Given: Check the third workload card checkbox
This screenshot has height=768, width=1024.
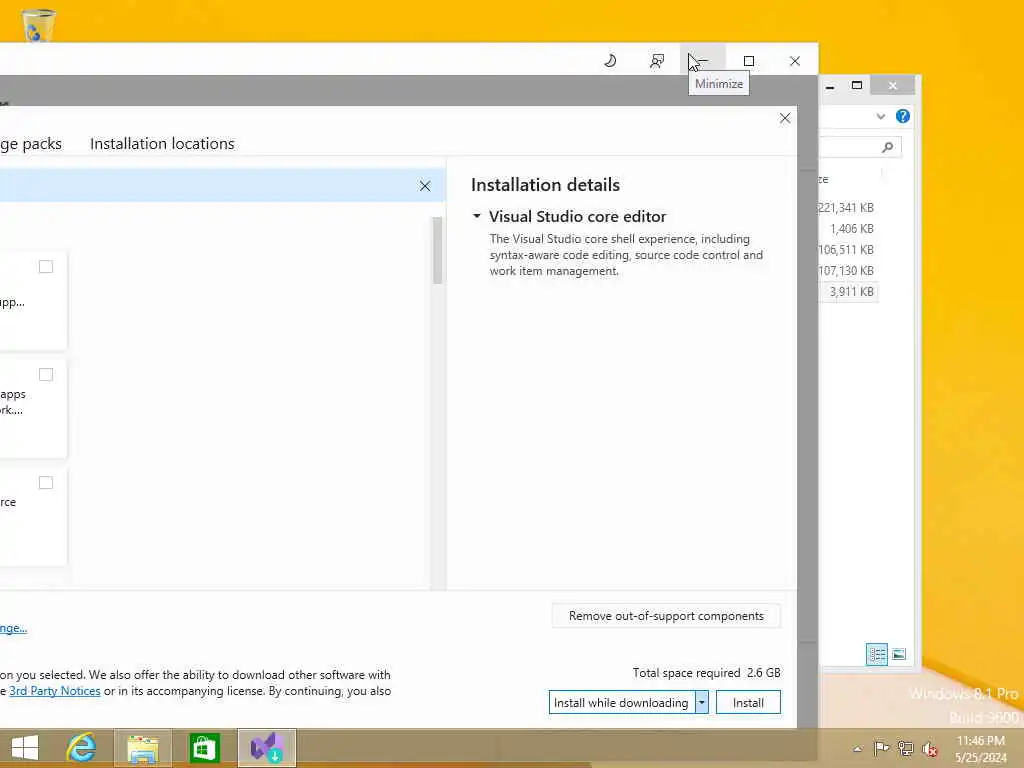Looking at the screenshot, I should point(46,483).
